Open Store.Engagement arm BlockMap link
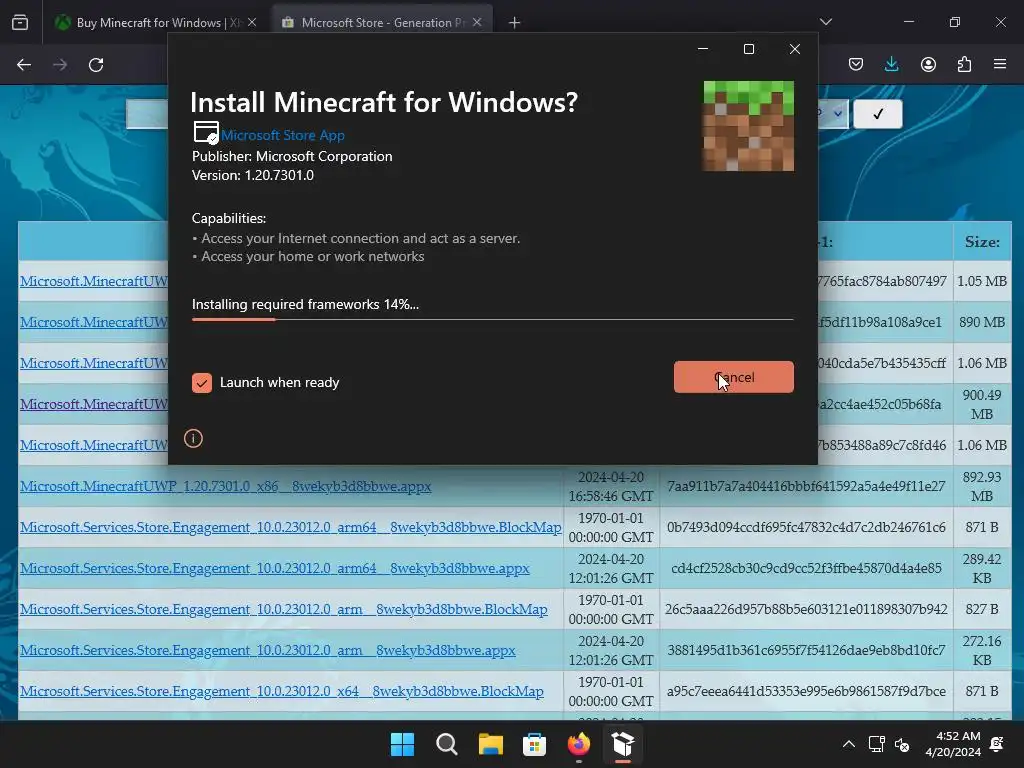This screenshot has width=1024, height=768. coord(283,610)
